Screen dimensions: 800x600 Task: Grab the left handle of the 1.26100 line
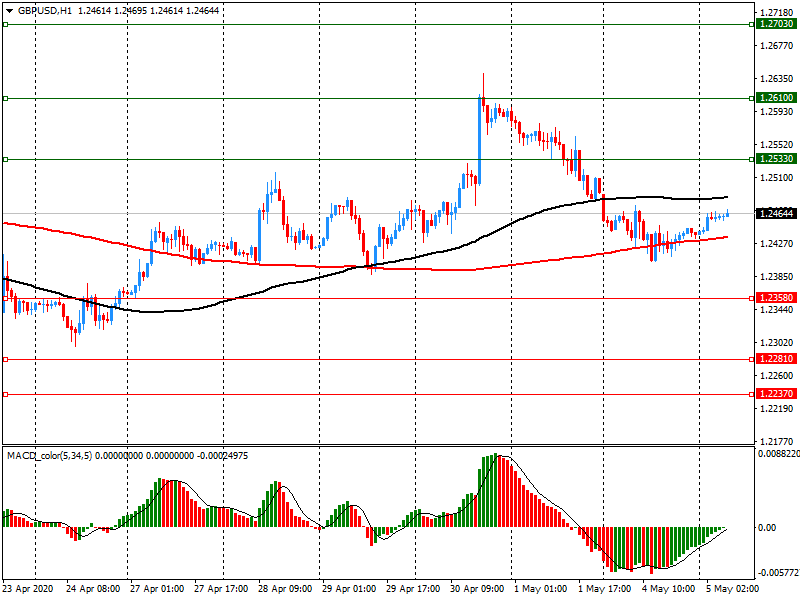tap(6, 98)
